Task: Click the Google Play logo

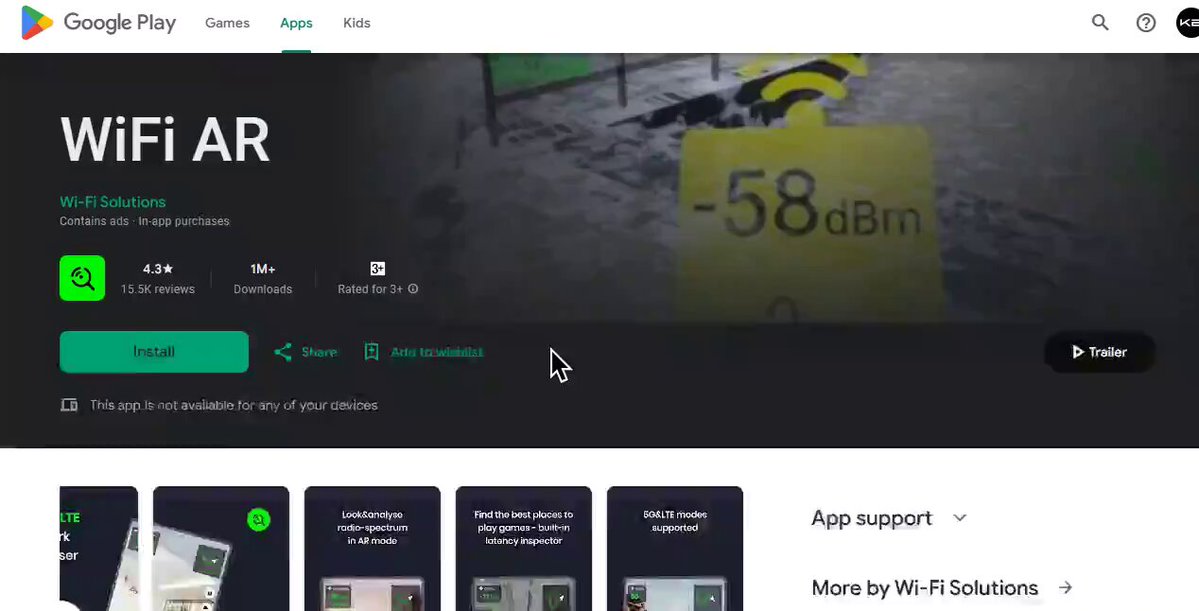Action: [x=99, y=23]
